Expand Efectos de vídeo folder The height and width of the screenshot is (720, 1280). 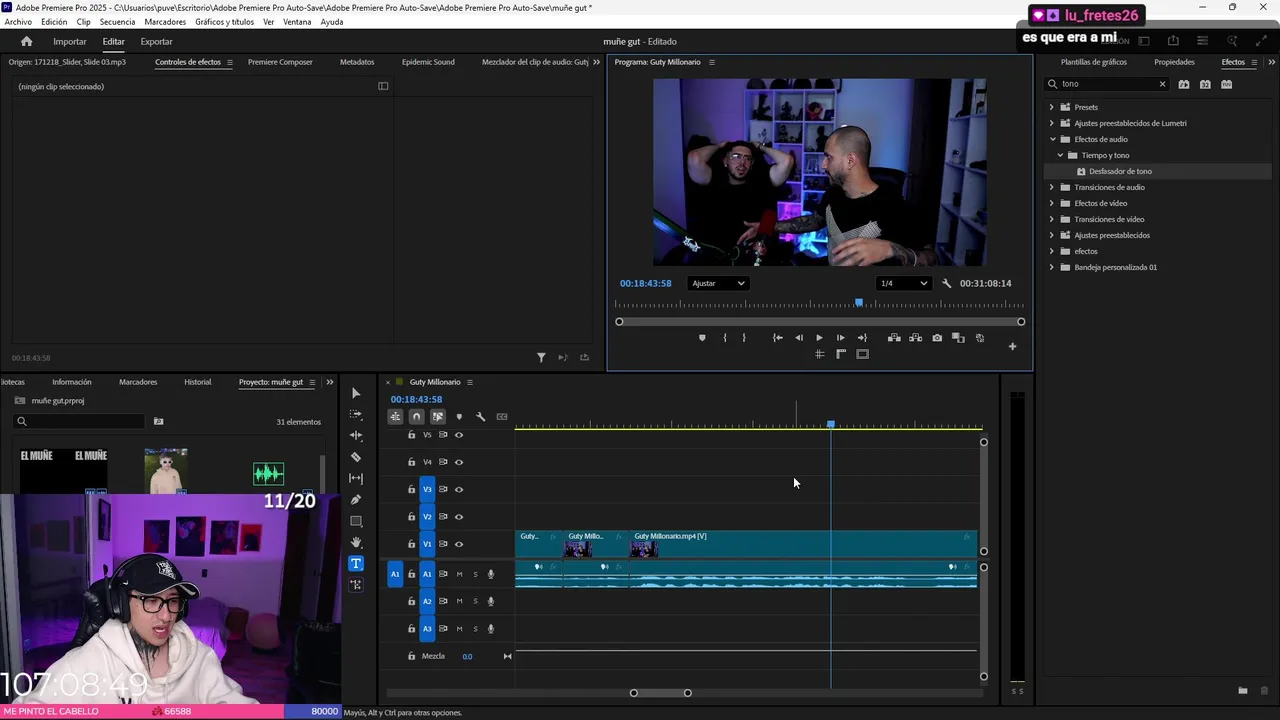(1052, 203)
